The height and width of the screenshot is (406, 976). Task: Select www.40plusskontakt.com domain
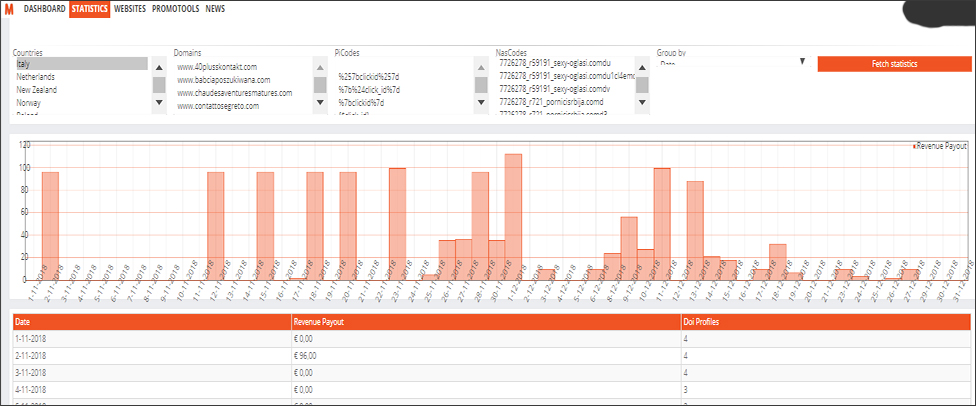(217, 67)
